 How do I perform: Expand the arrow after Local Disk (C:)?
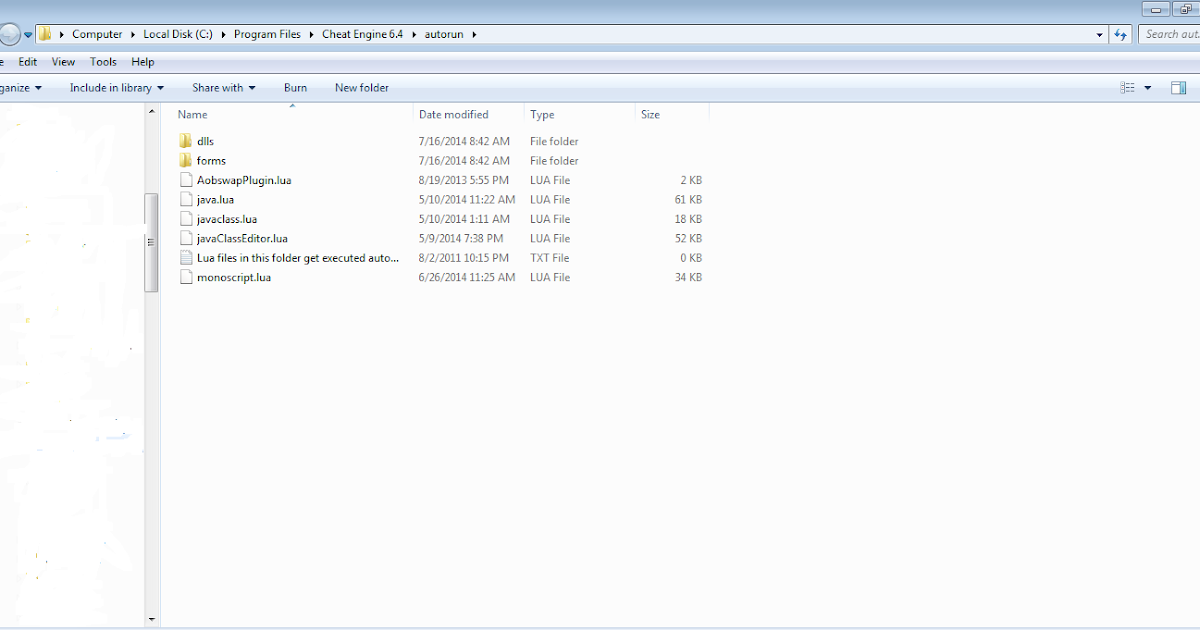point(223,34)
